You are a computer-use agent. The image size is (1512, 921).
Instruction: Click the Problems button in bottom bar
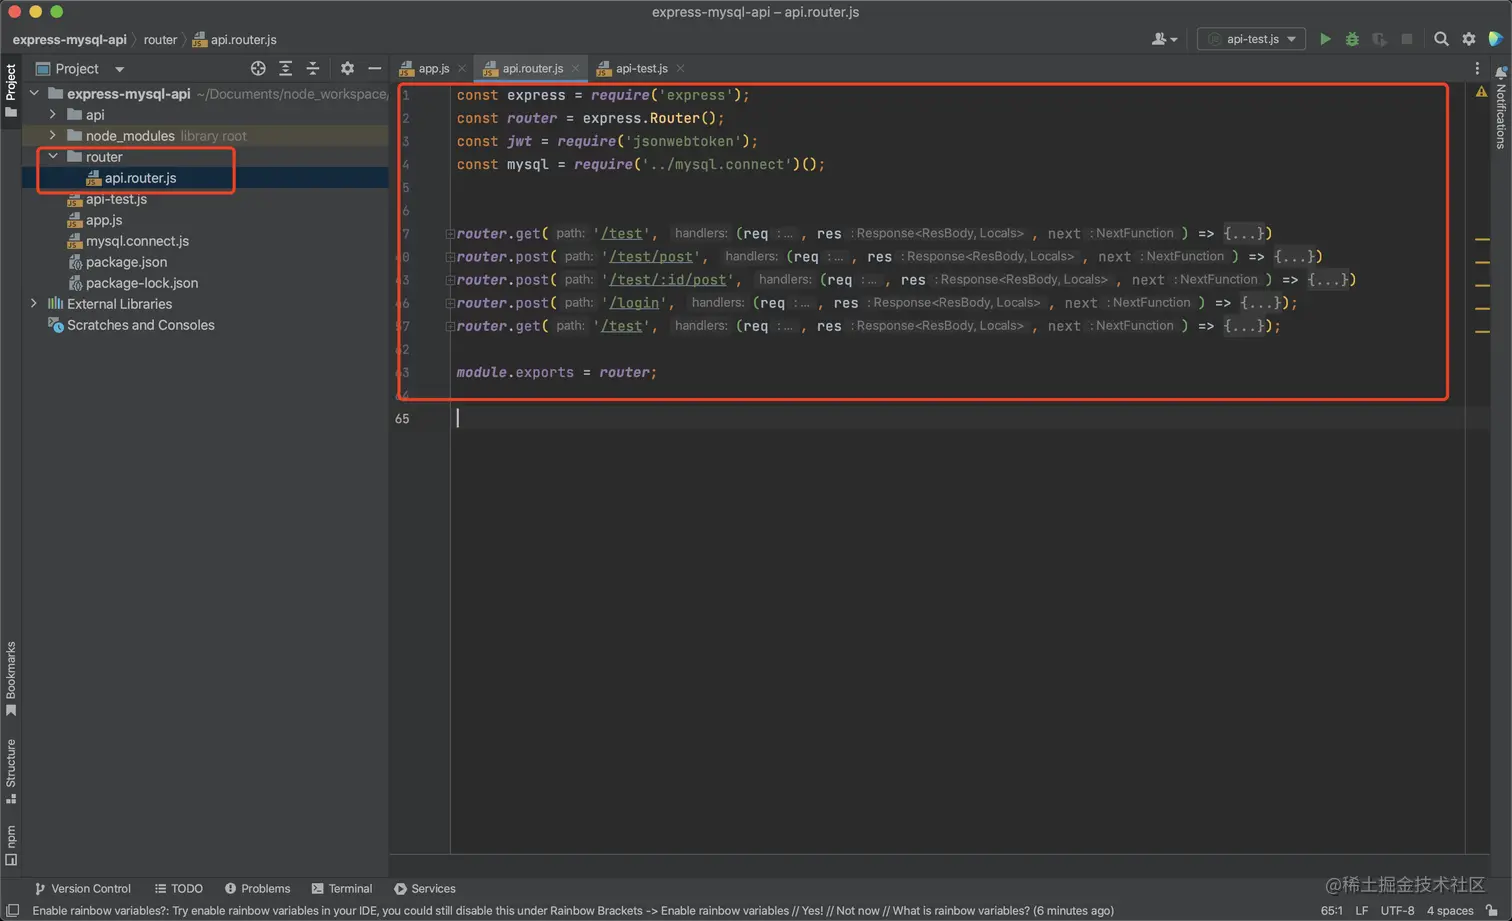click(x=257, y=888)
